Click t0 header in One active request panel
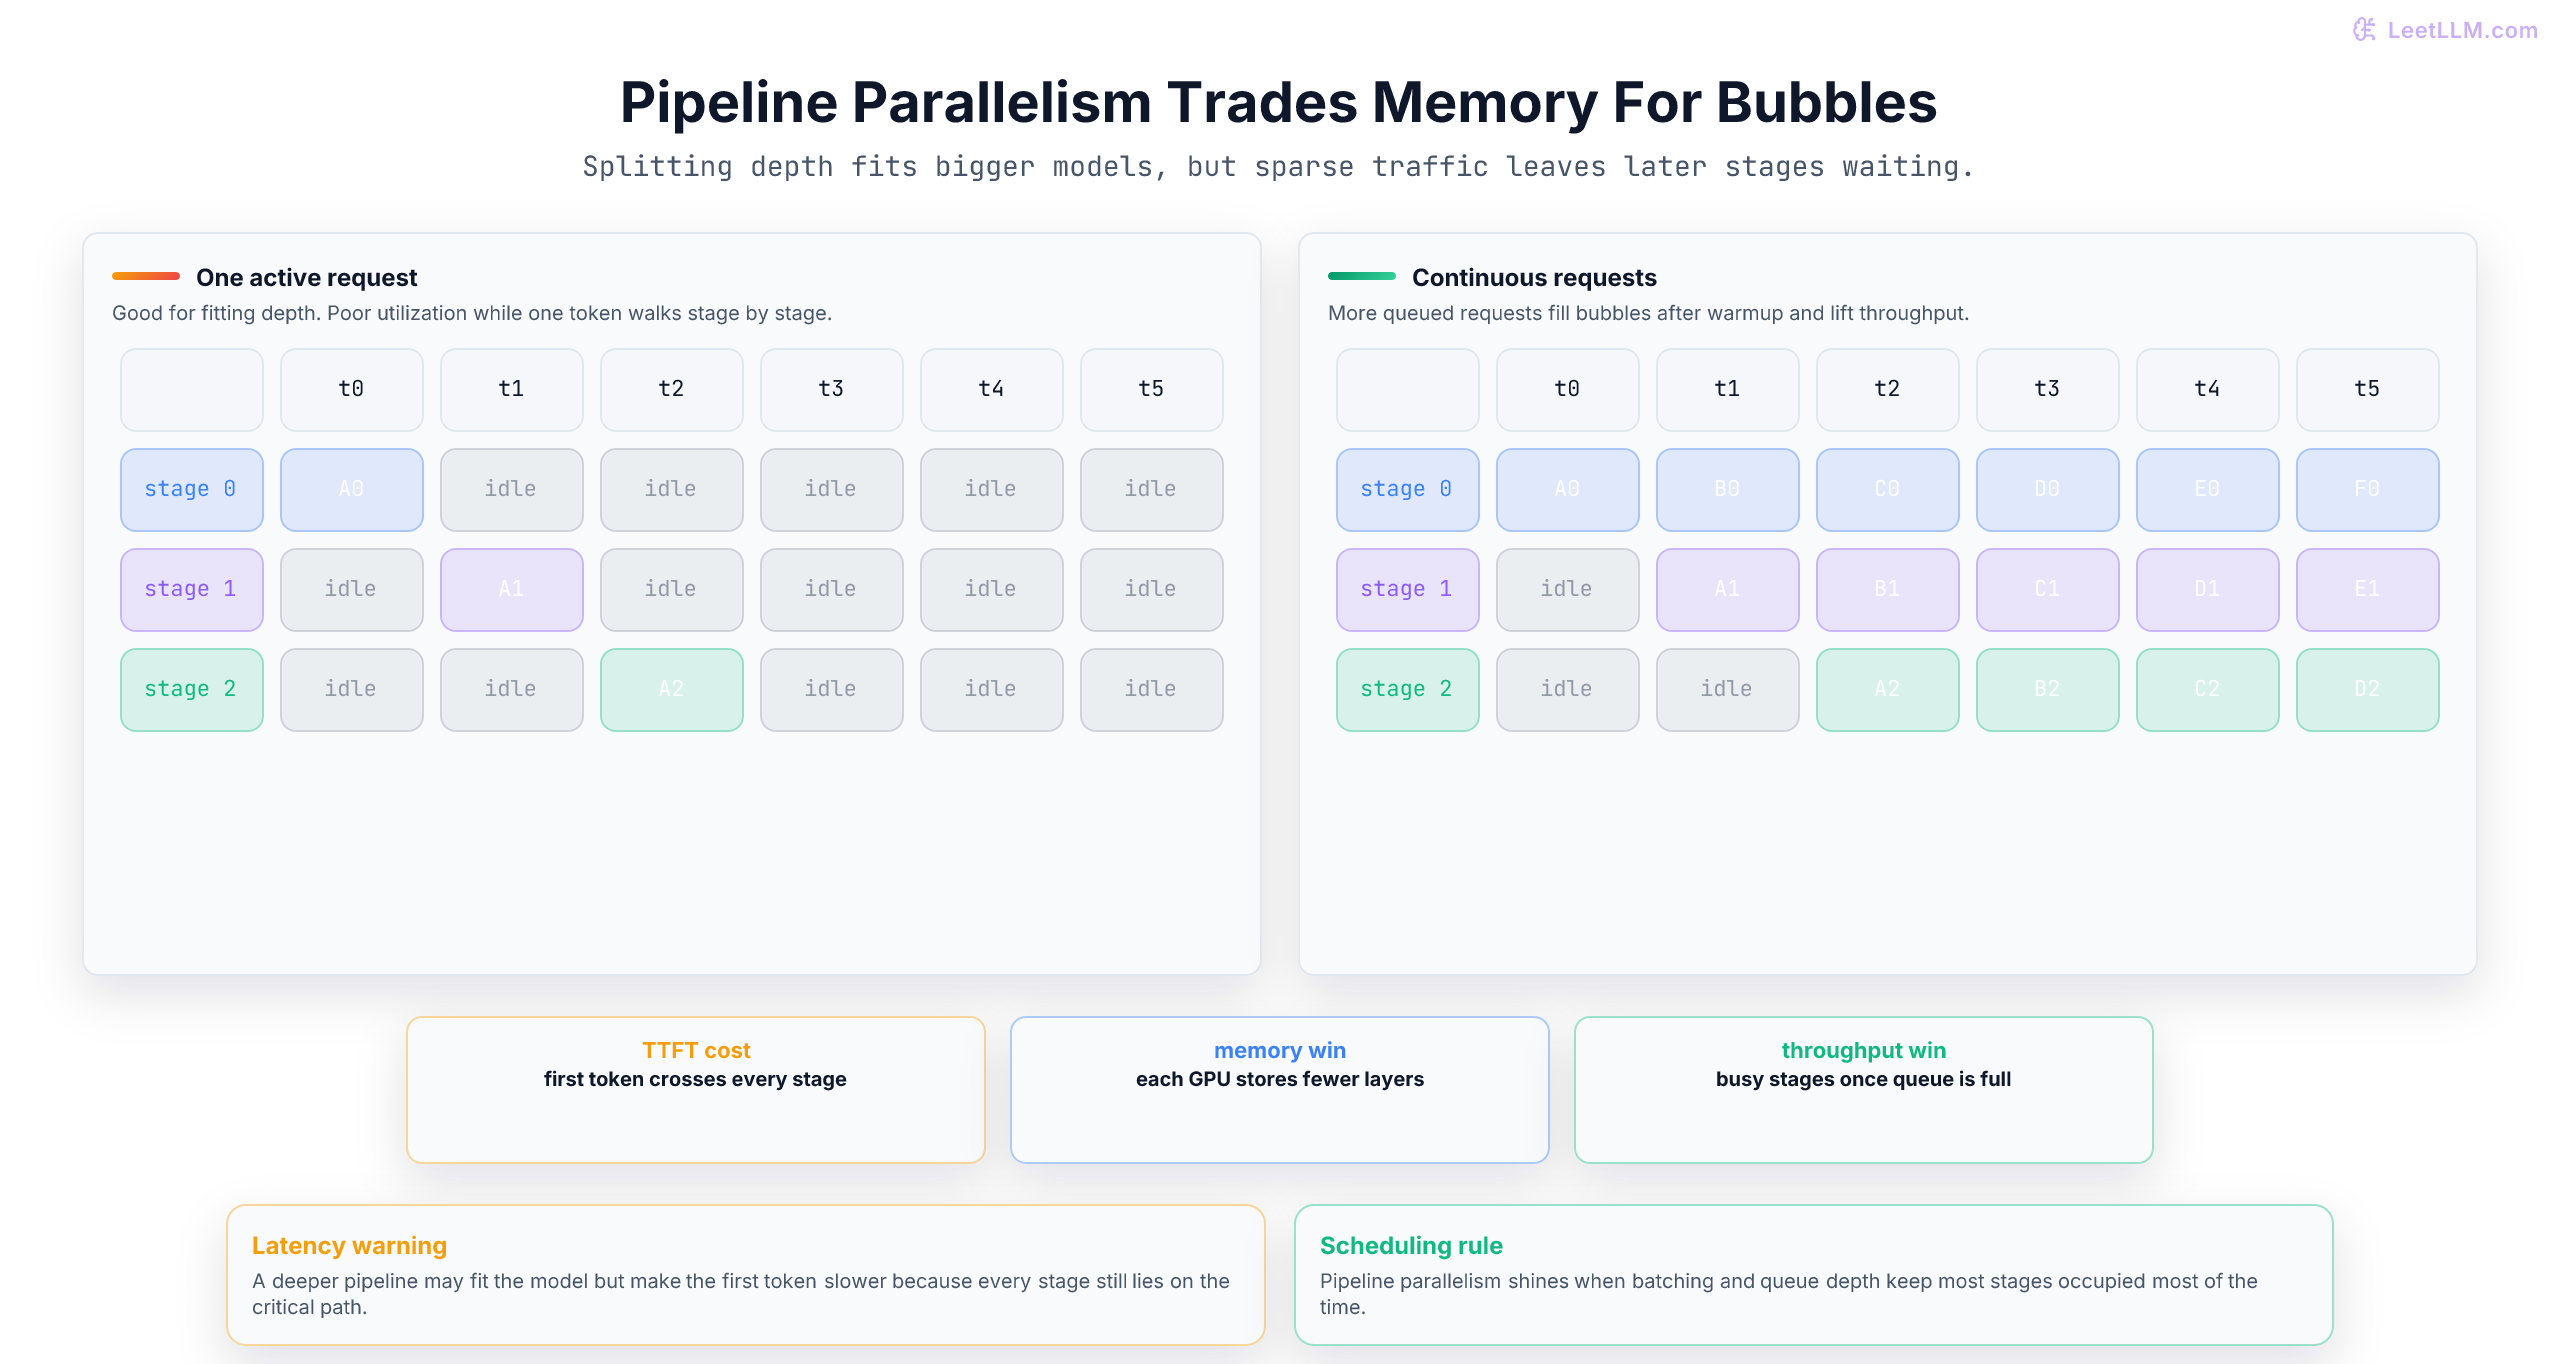Viewport: 2560px width, 1364px height. 352,389
